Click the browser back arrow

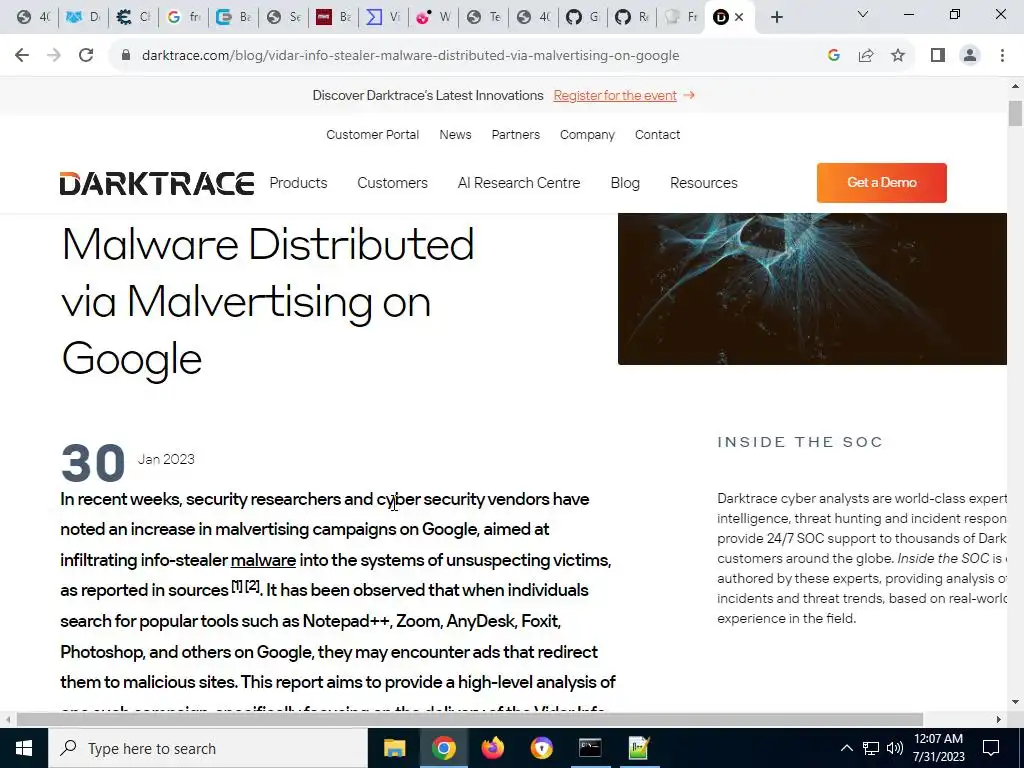tap(22, 56)
